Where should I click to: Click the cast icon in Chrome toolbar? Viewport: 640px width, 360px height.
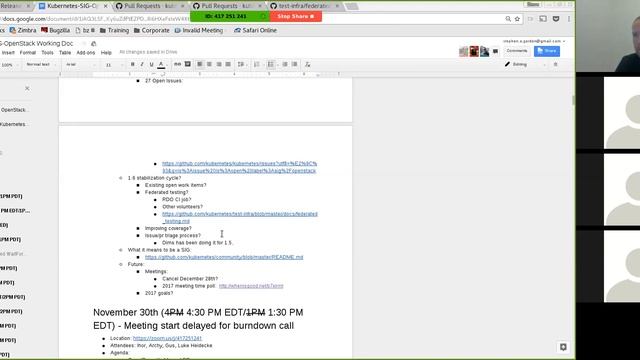(543, 19)
